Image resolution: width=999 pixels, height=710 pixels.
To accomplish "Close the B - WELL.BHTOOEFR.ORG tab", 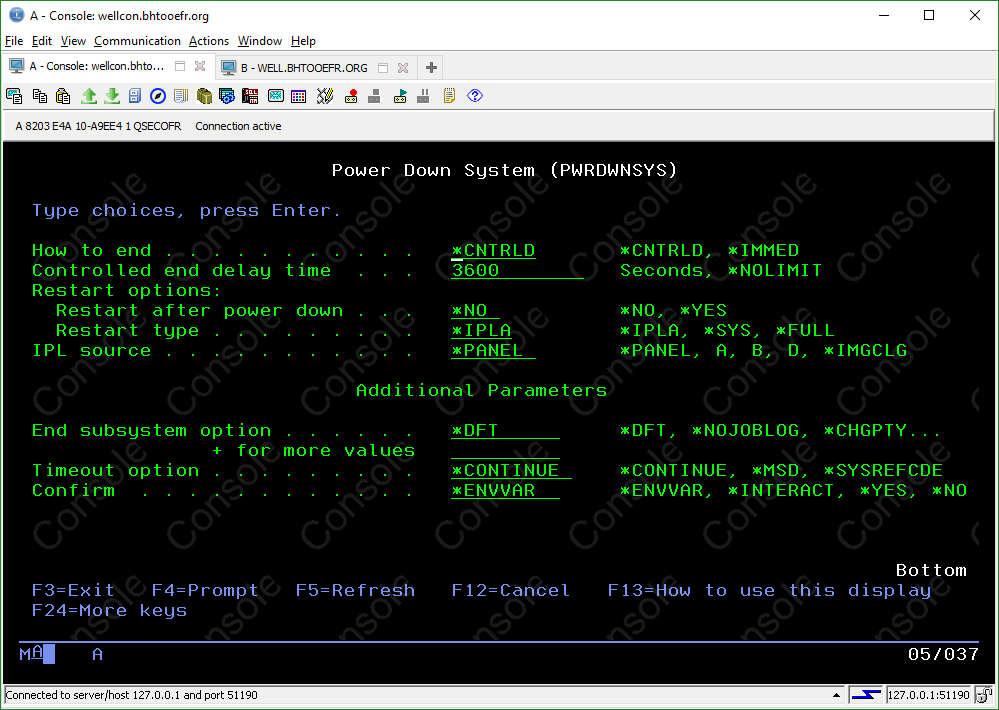I will pyautogui.click(x=404, y=67).
